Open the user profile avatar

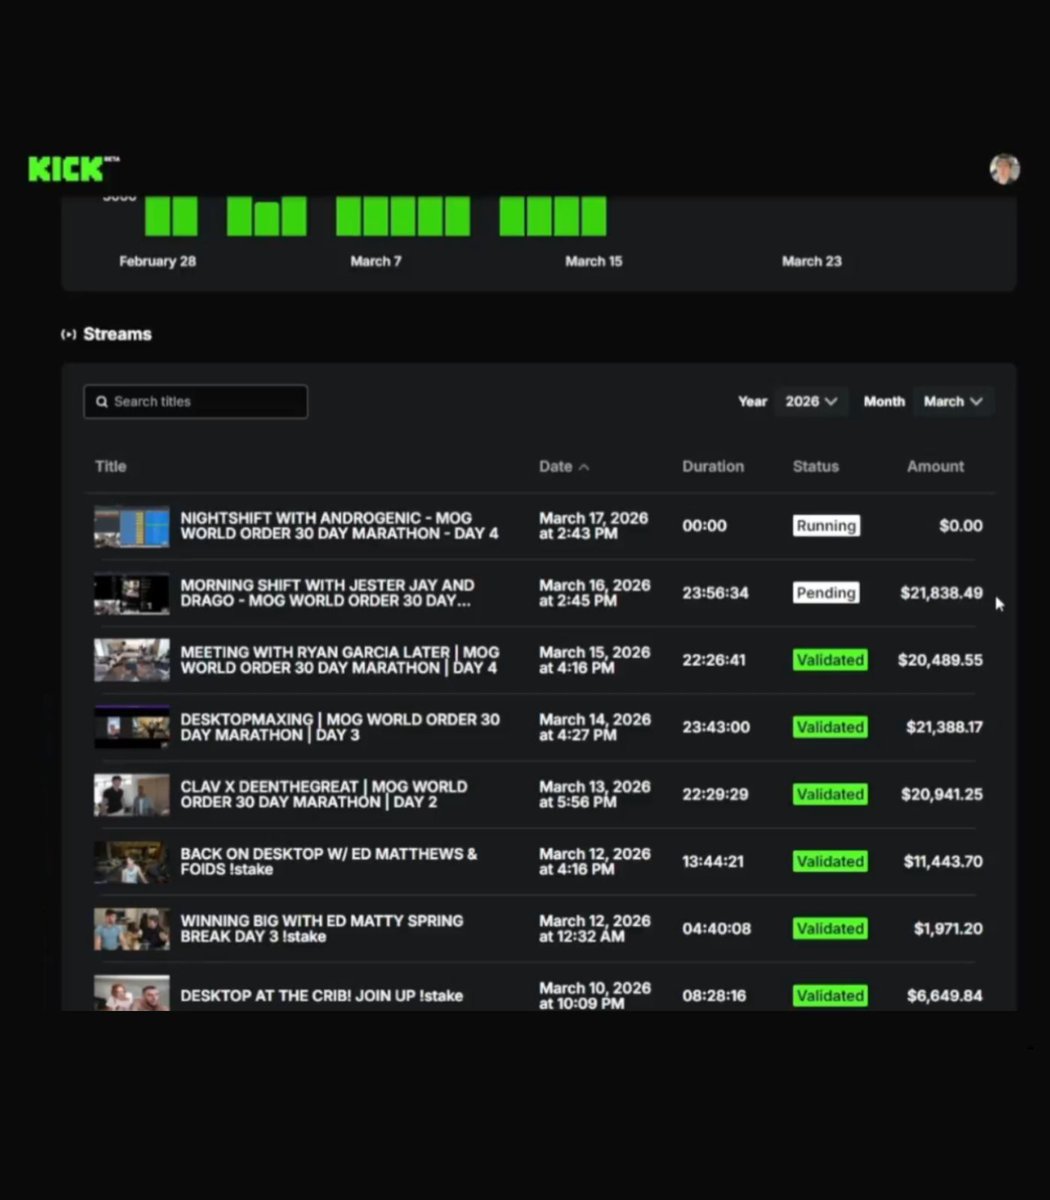point(1004,169)
